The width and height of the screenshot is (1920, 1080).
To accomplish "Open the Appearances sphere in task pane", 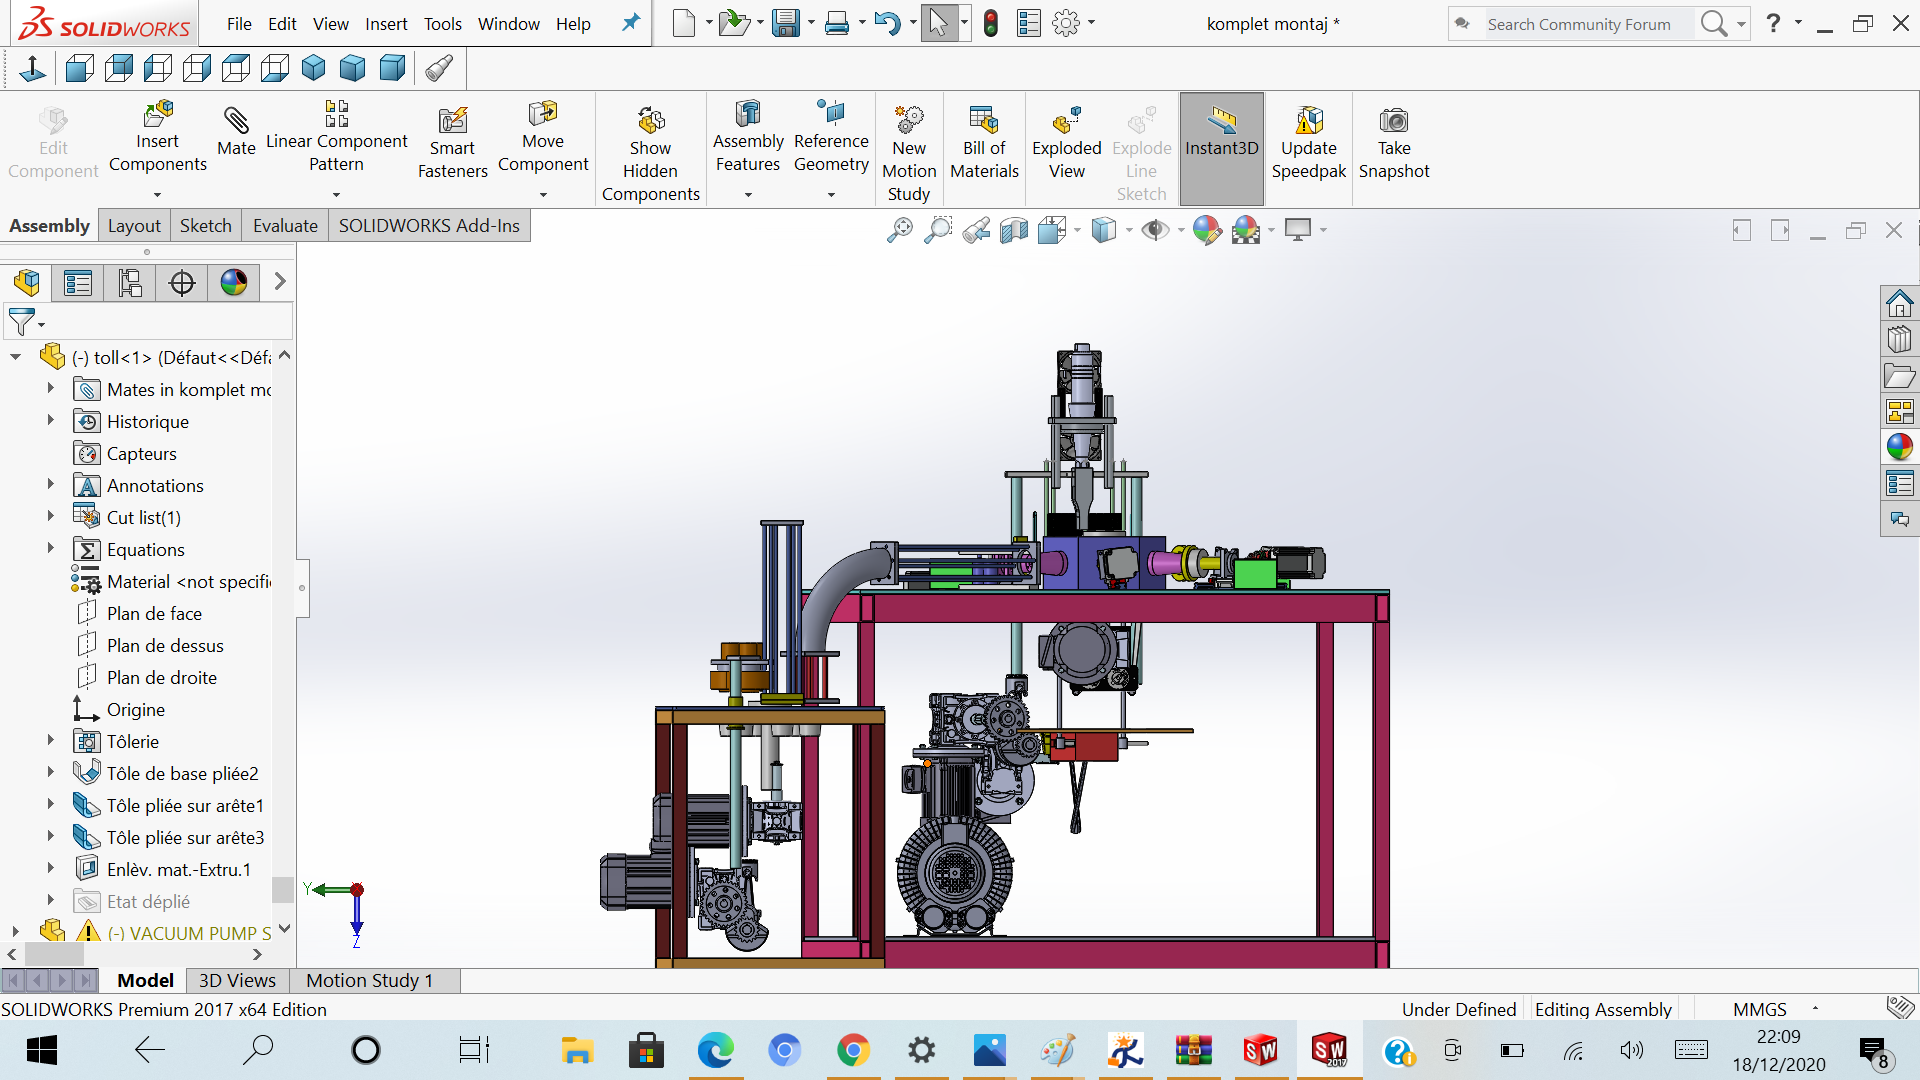I will [1899, 447].
